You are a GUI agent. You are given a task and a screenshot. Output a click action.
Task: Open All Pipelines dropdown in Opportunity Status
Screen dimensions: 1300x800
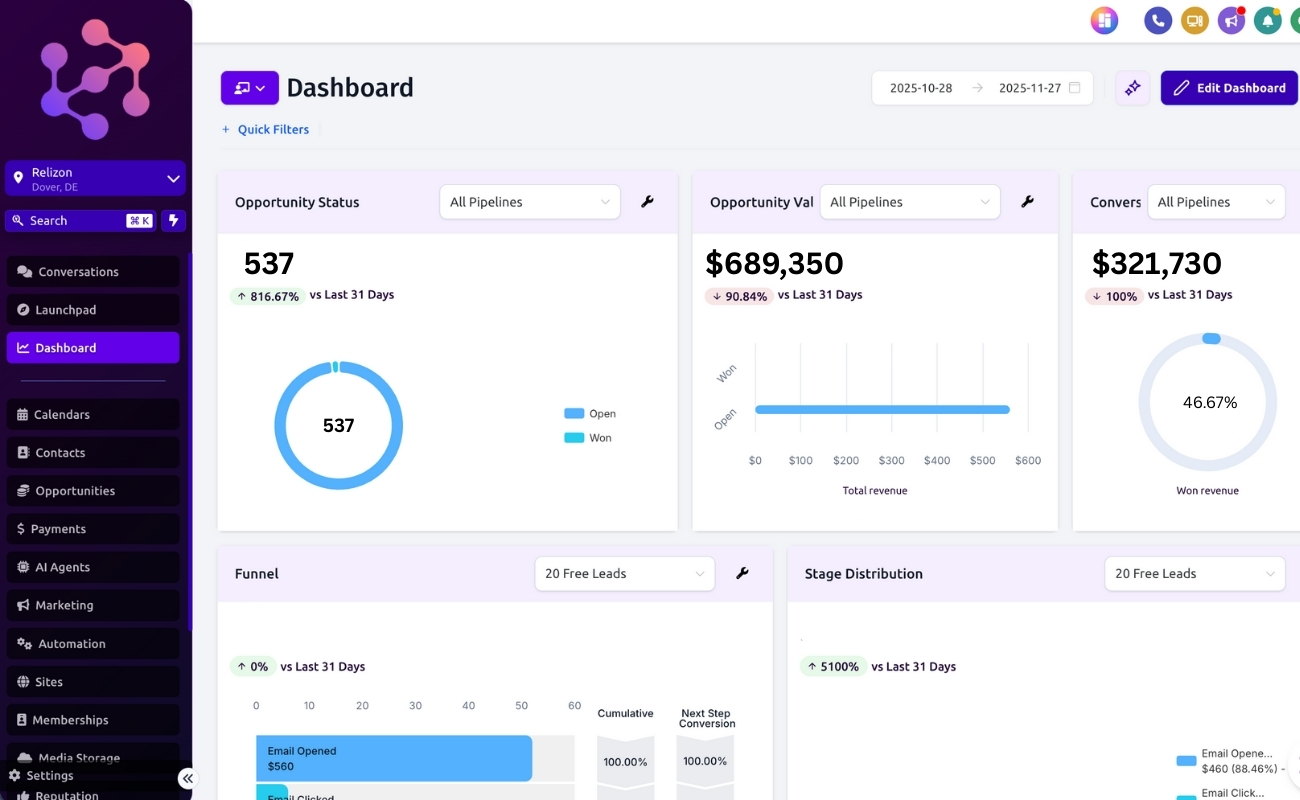(530, 202)
